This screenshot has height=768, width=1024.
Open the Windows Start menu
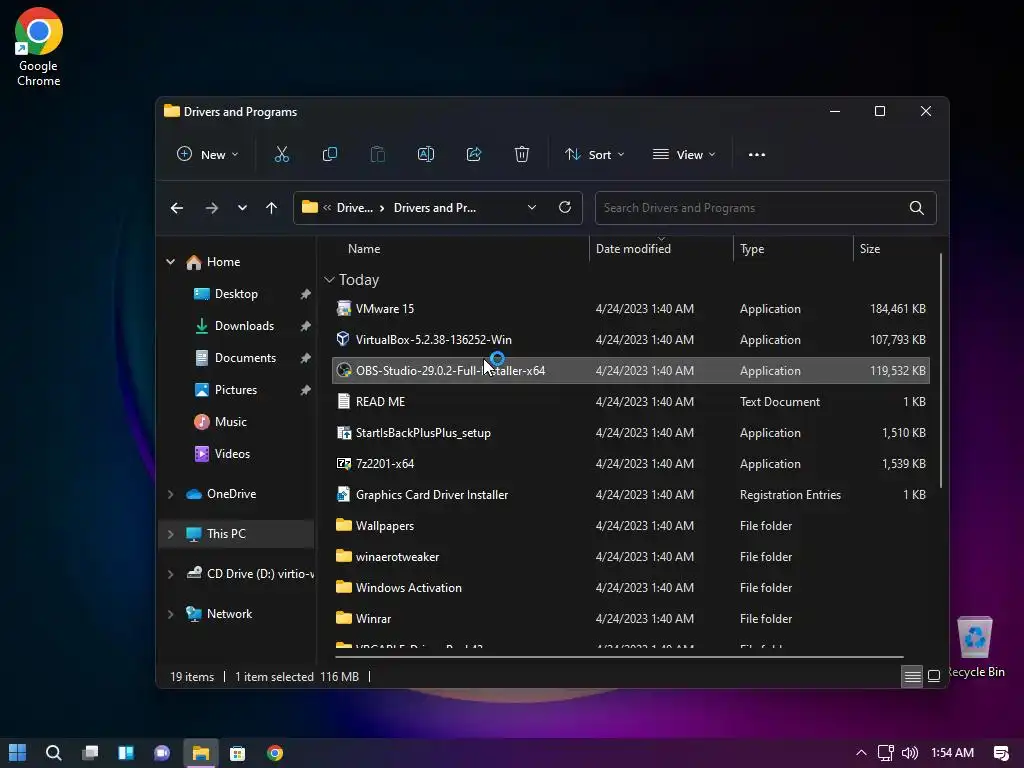(x=18, y=753)
